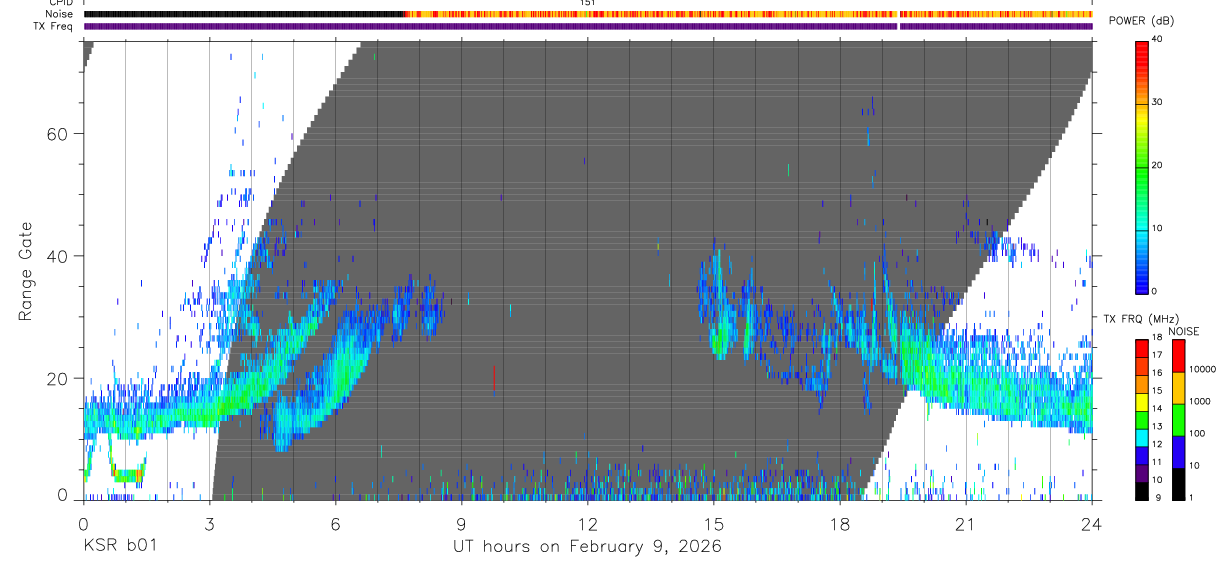Click the "TX FRQ (MHz)" legend title
Viewport: 1228px width, 567px height.
[x=1139, y=318]
